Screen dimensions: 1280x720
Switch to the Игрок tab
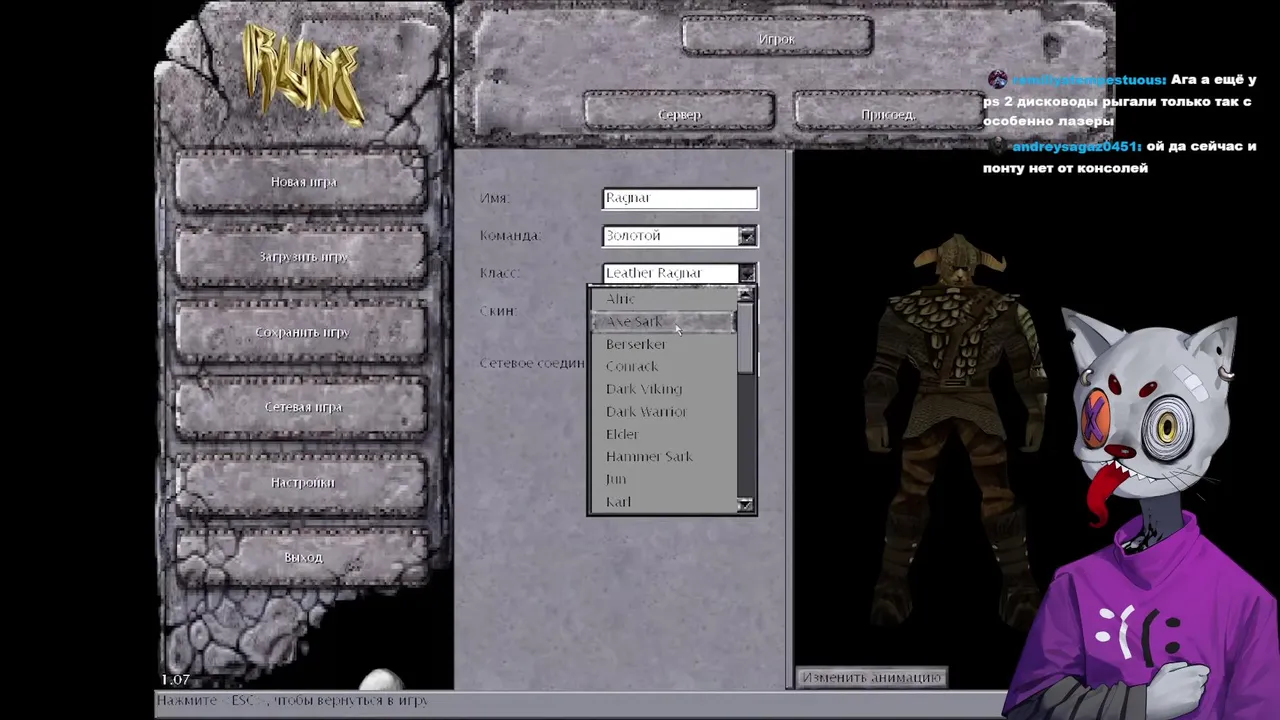coord(777,39)
